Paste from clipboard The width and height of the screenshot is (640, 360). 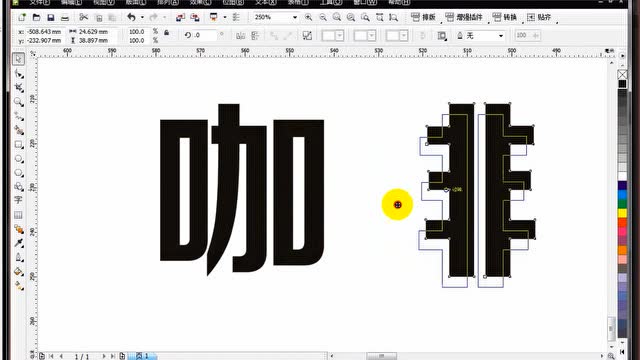pyautogui.click(x=112, y=18)
